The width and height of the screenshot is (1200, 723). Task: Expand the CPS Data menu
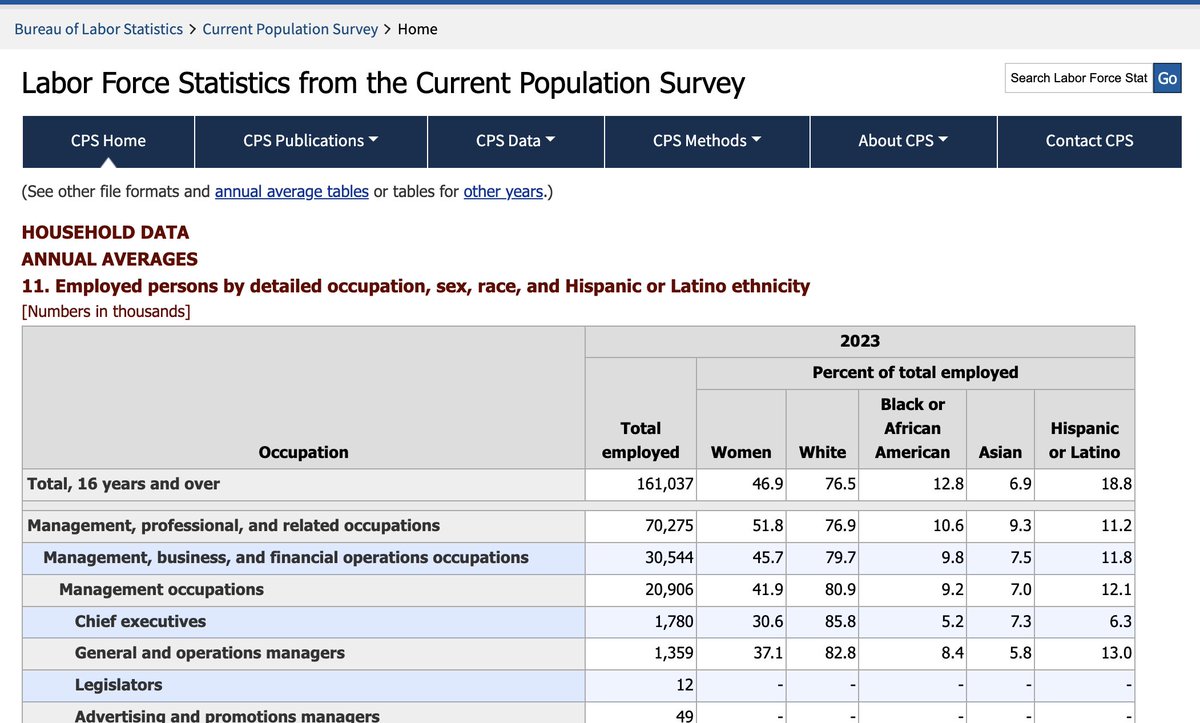click(516, 141)
